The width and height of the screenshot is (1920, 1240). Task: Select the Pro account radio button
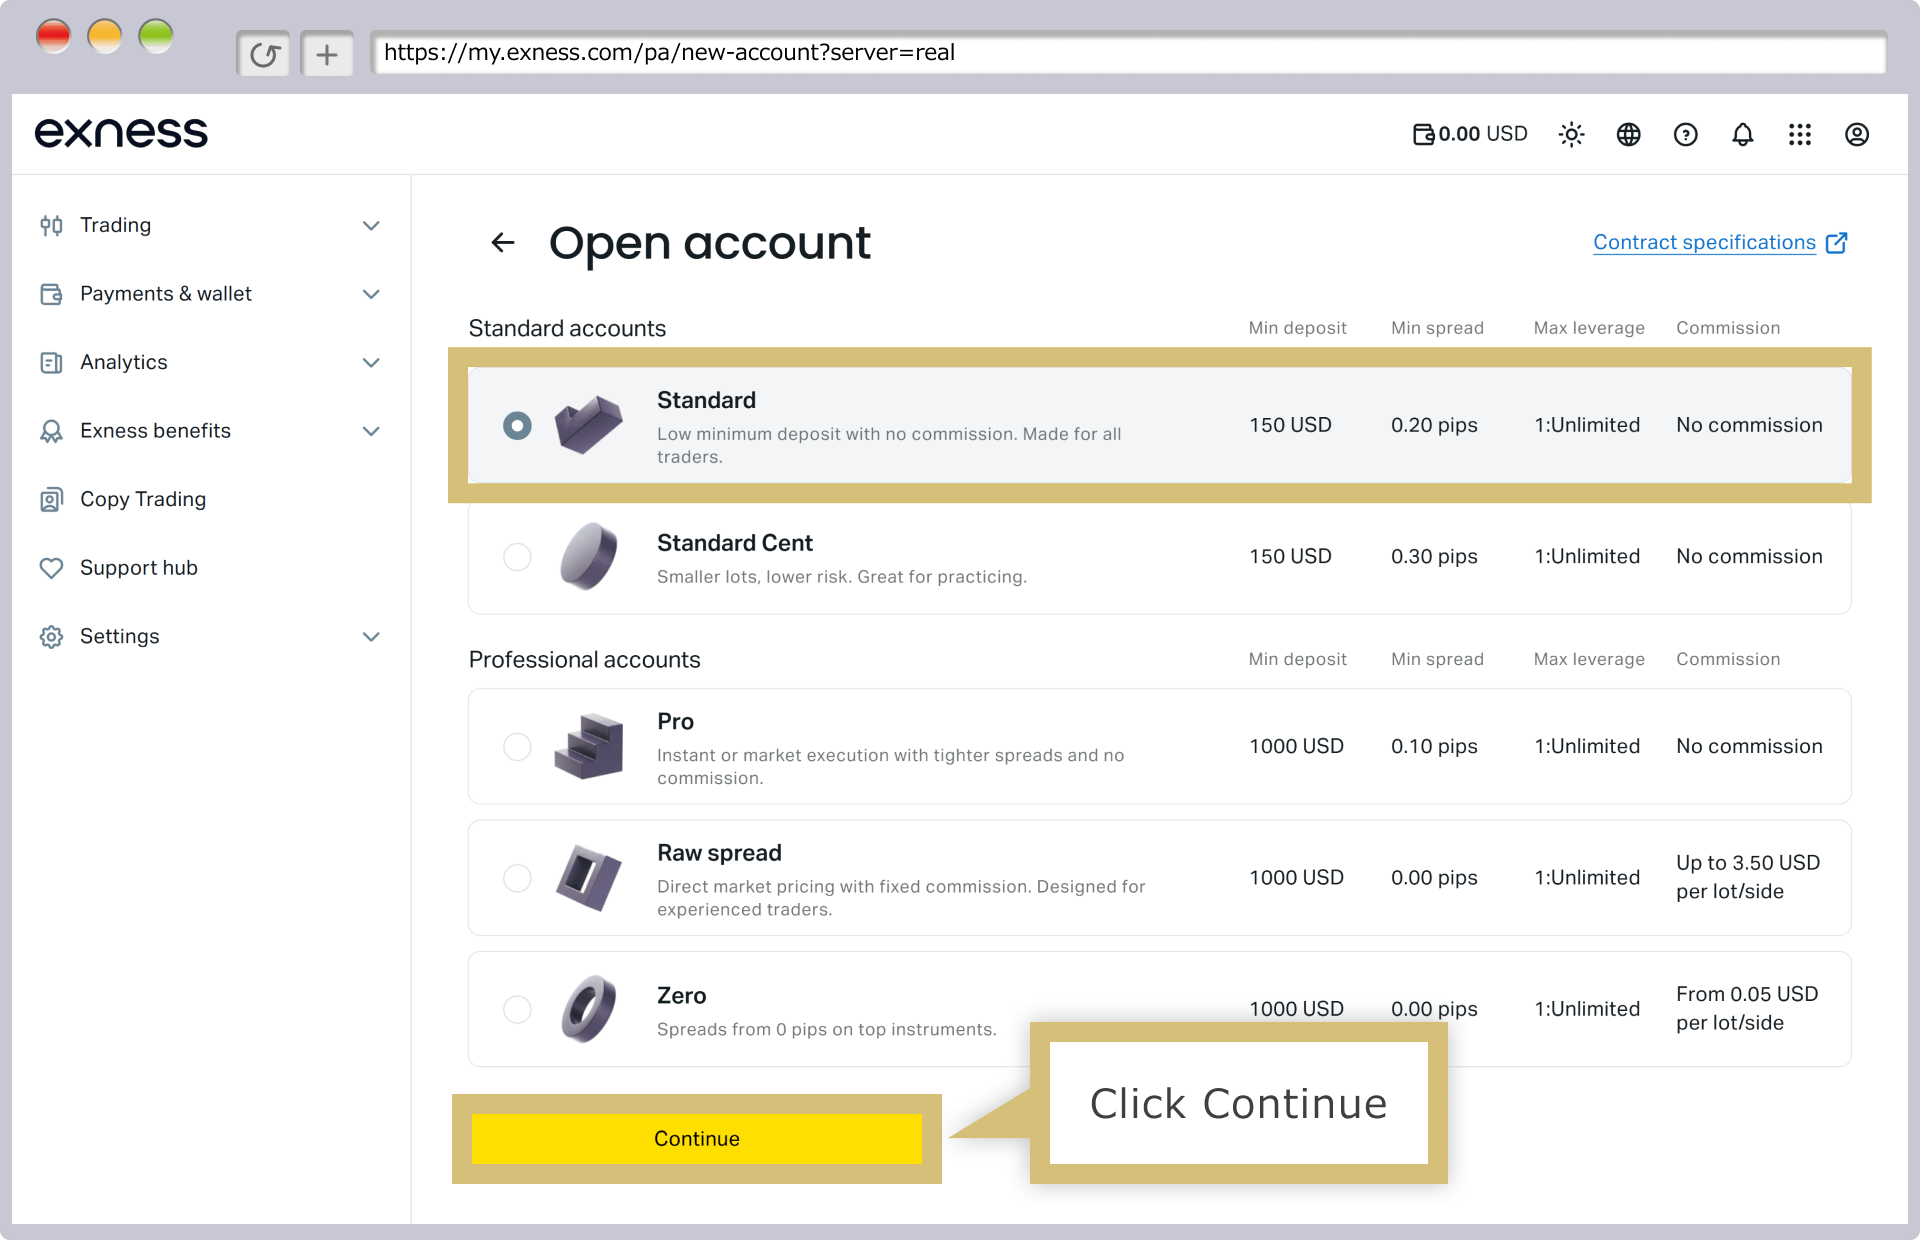click(517, 746)
